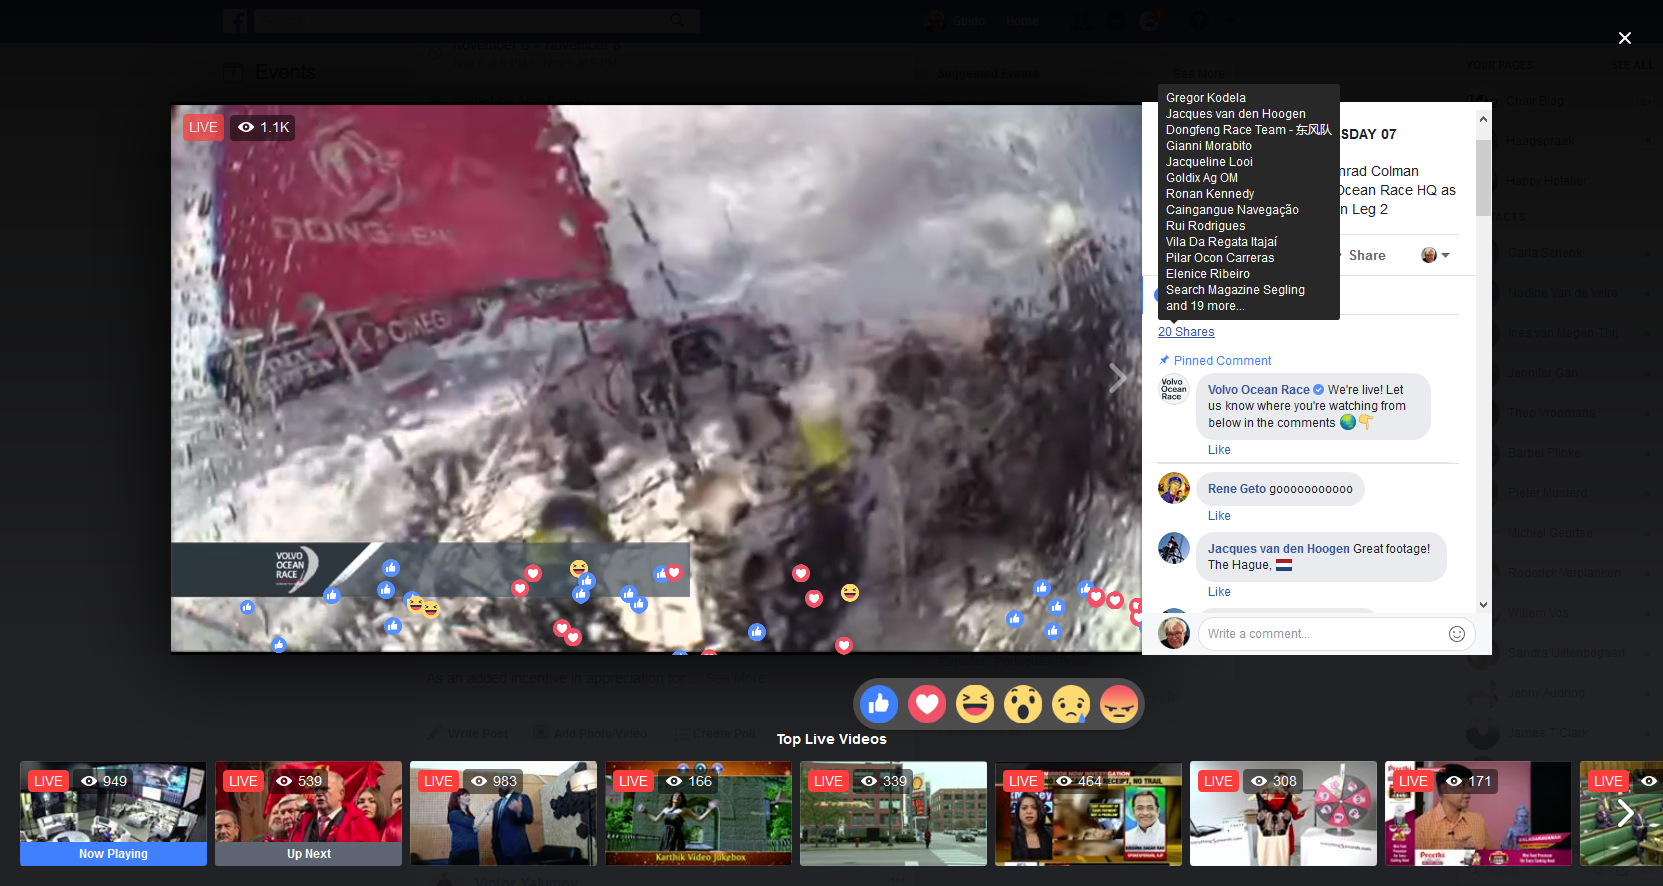The width and height of the screenshot is (1663, 886).
Task: Open the Karthik Video Jukebox live thumbnail
Action: pyautogui.click(x=698, y=813)
